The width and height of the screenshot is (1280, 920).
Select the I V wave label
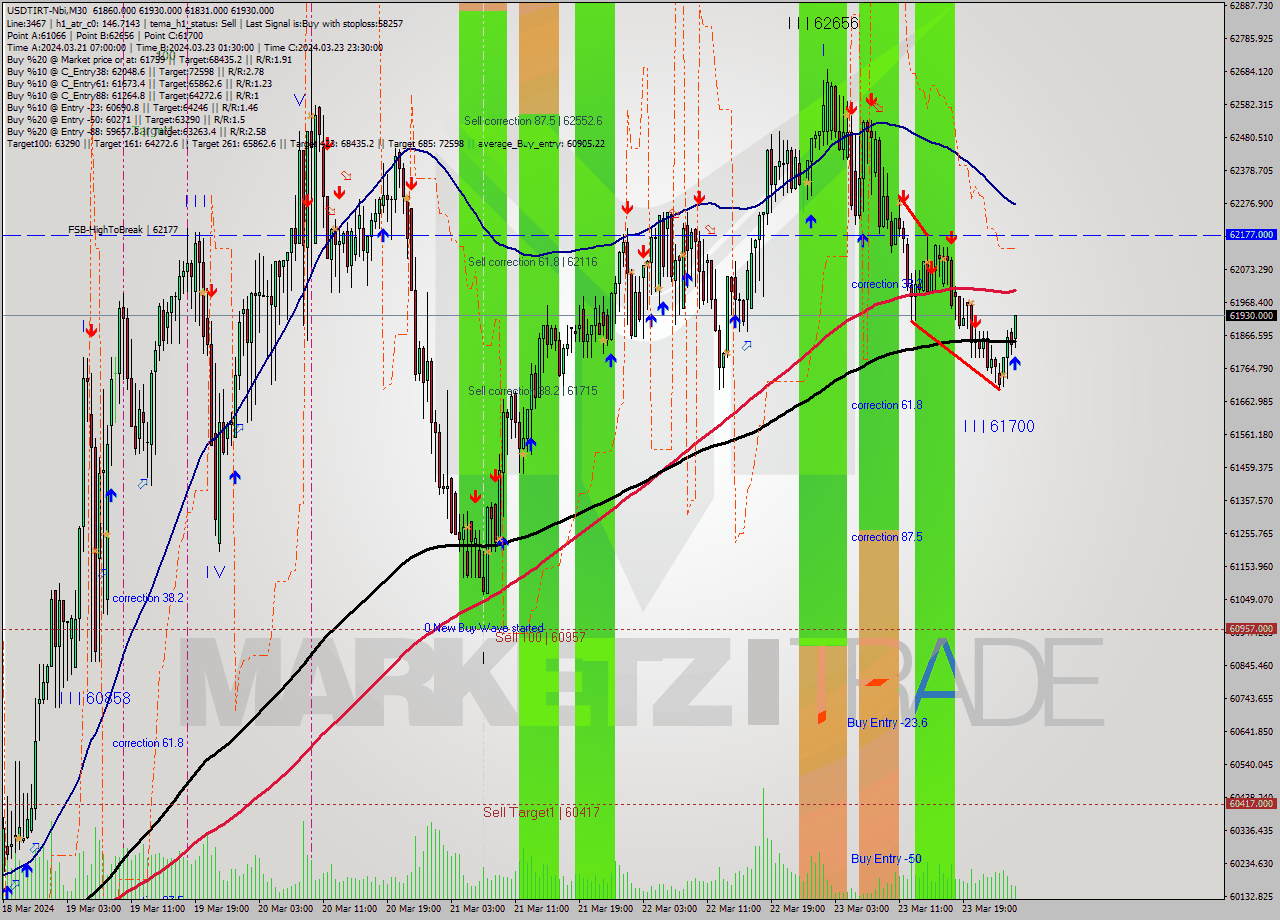pyautogui.click(x=215, y=571)
